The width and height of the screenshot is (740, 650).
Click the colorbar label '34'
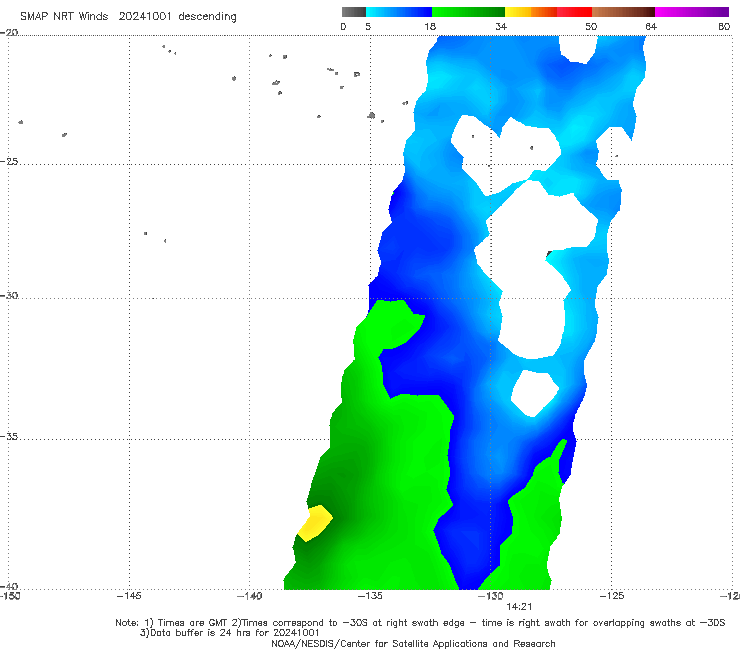pos(501,26)
